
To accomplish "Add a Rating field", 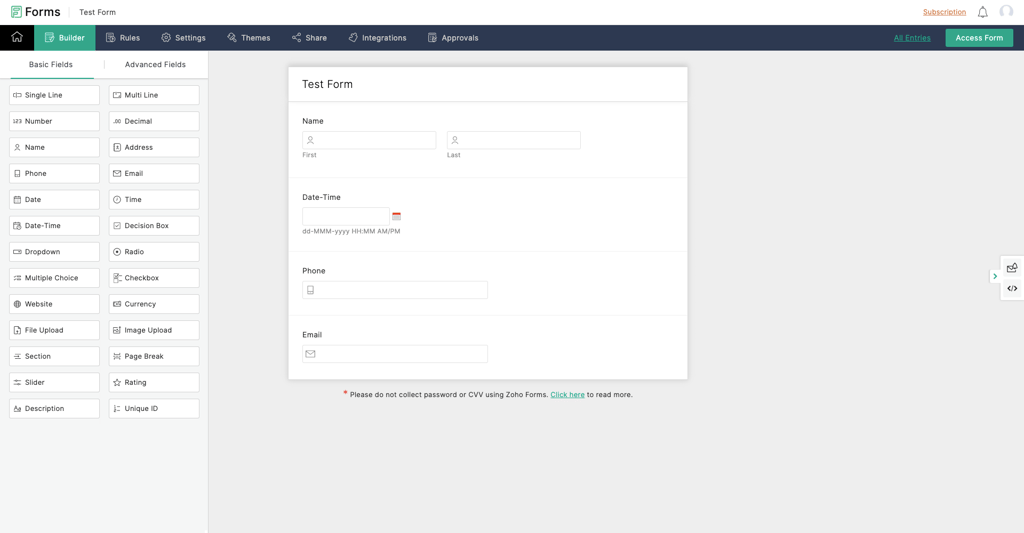I will pyautogui.click(x=154, y=382).
